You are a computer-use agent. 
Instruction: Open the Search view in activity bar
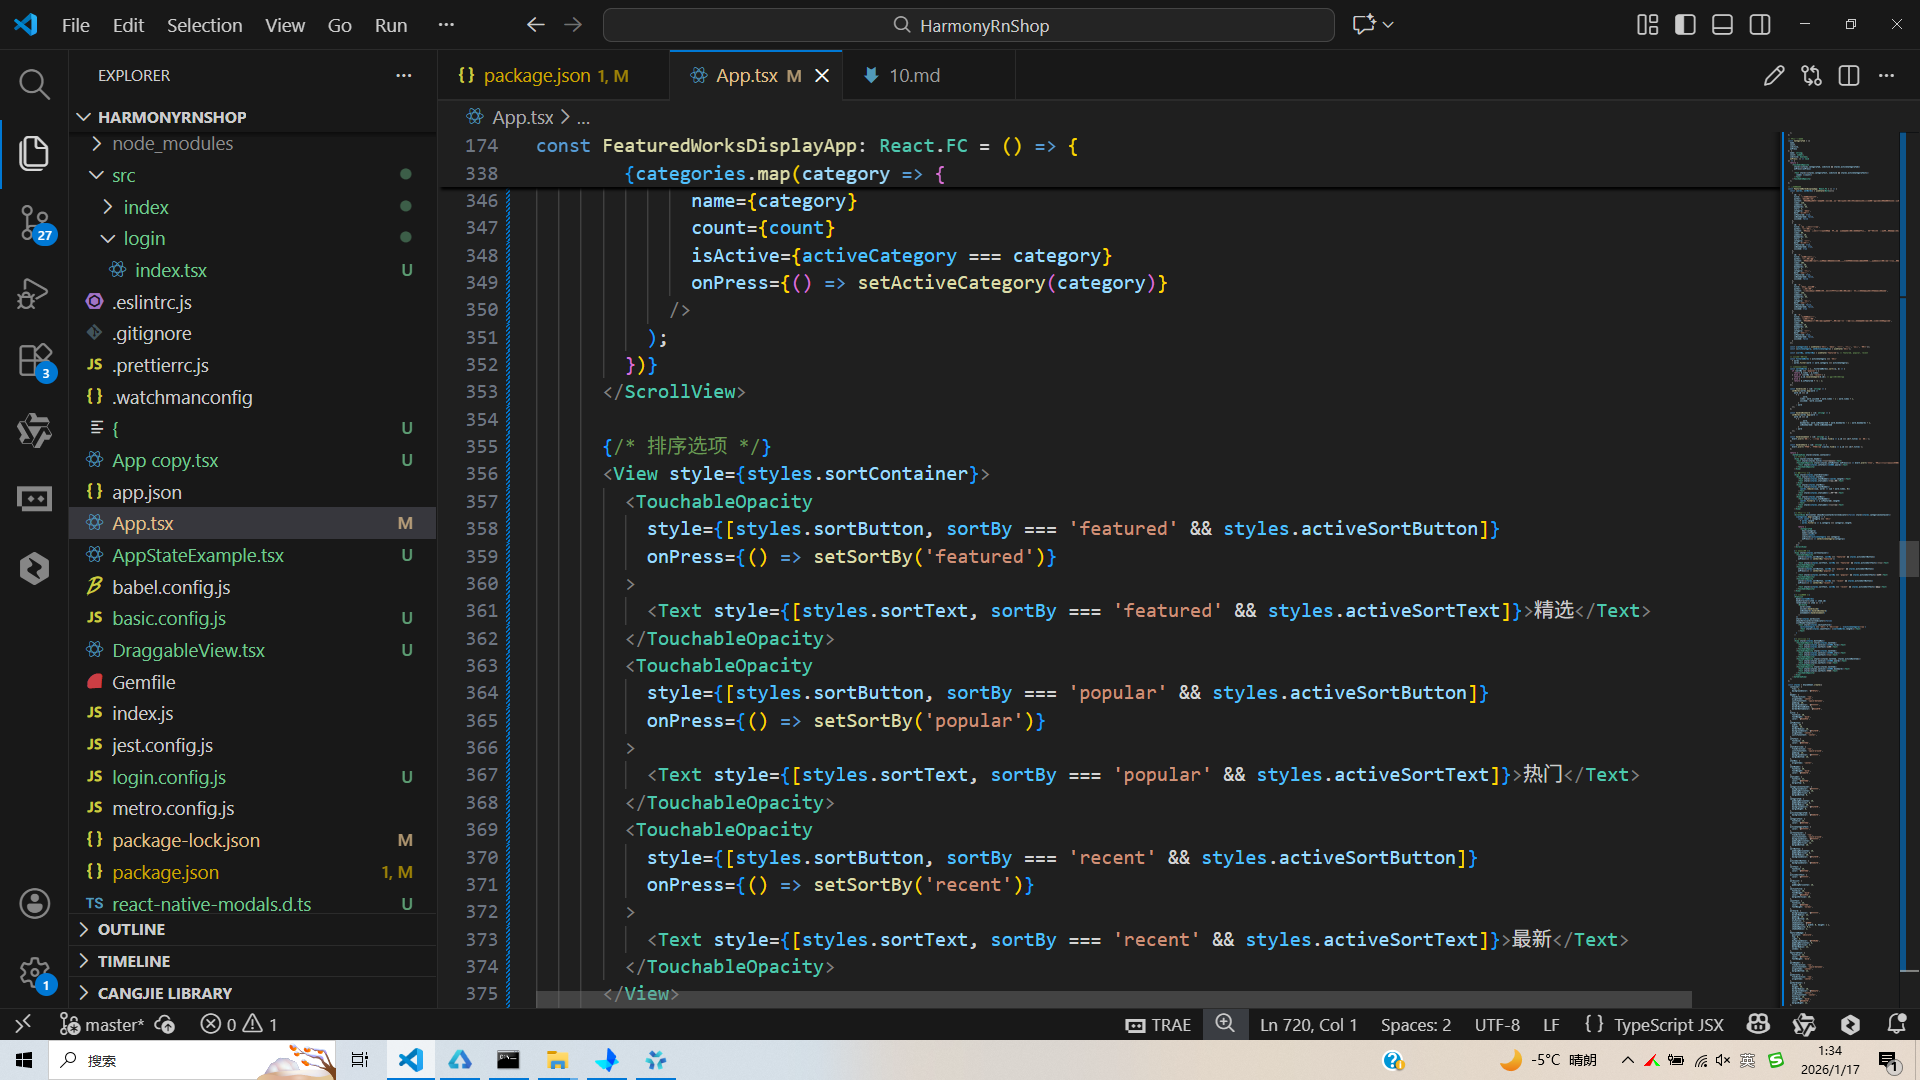[34, 85]
